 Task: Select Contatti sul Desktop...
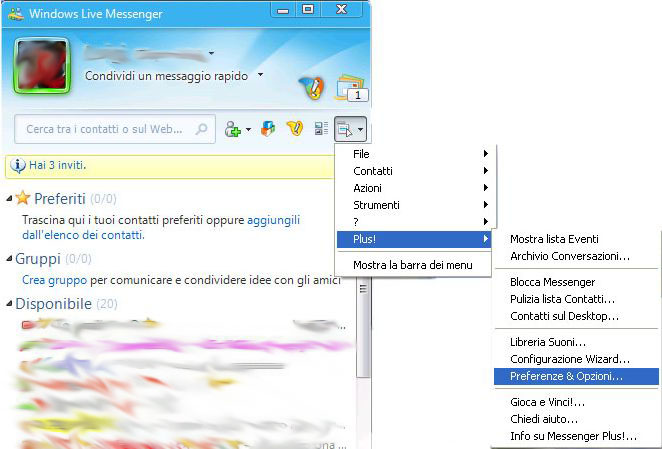click(x=576, y=316)
